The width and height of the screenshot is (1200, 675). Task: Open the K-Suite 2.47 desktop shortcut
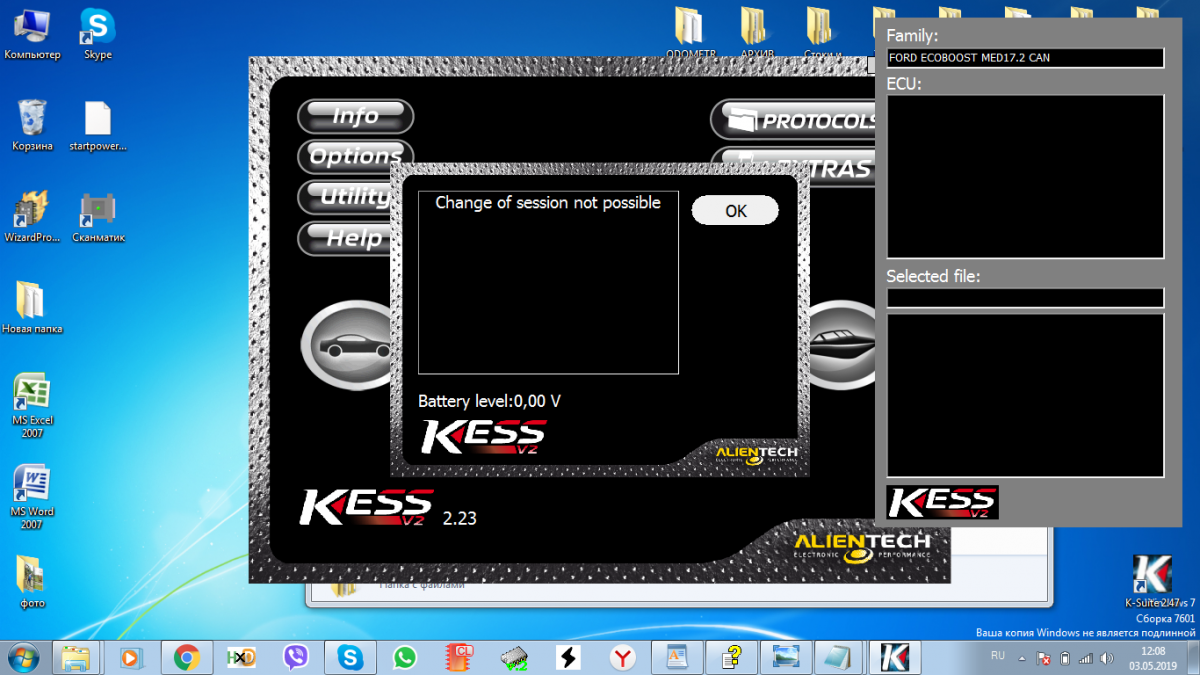click(x=1151, y=579)
